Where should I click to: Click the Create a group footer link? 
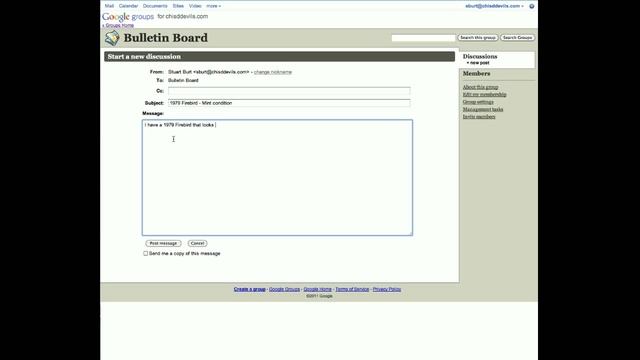coord(249,289)
